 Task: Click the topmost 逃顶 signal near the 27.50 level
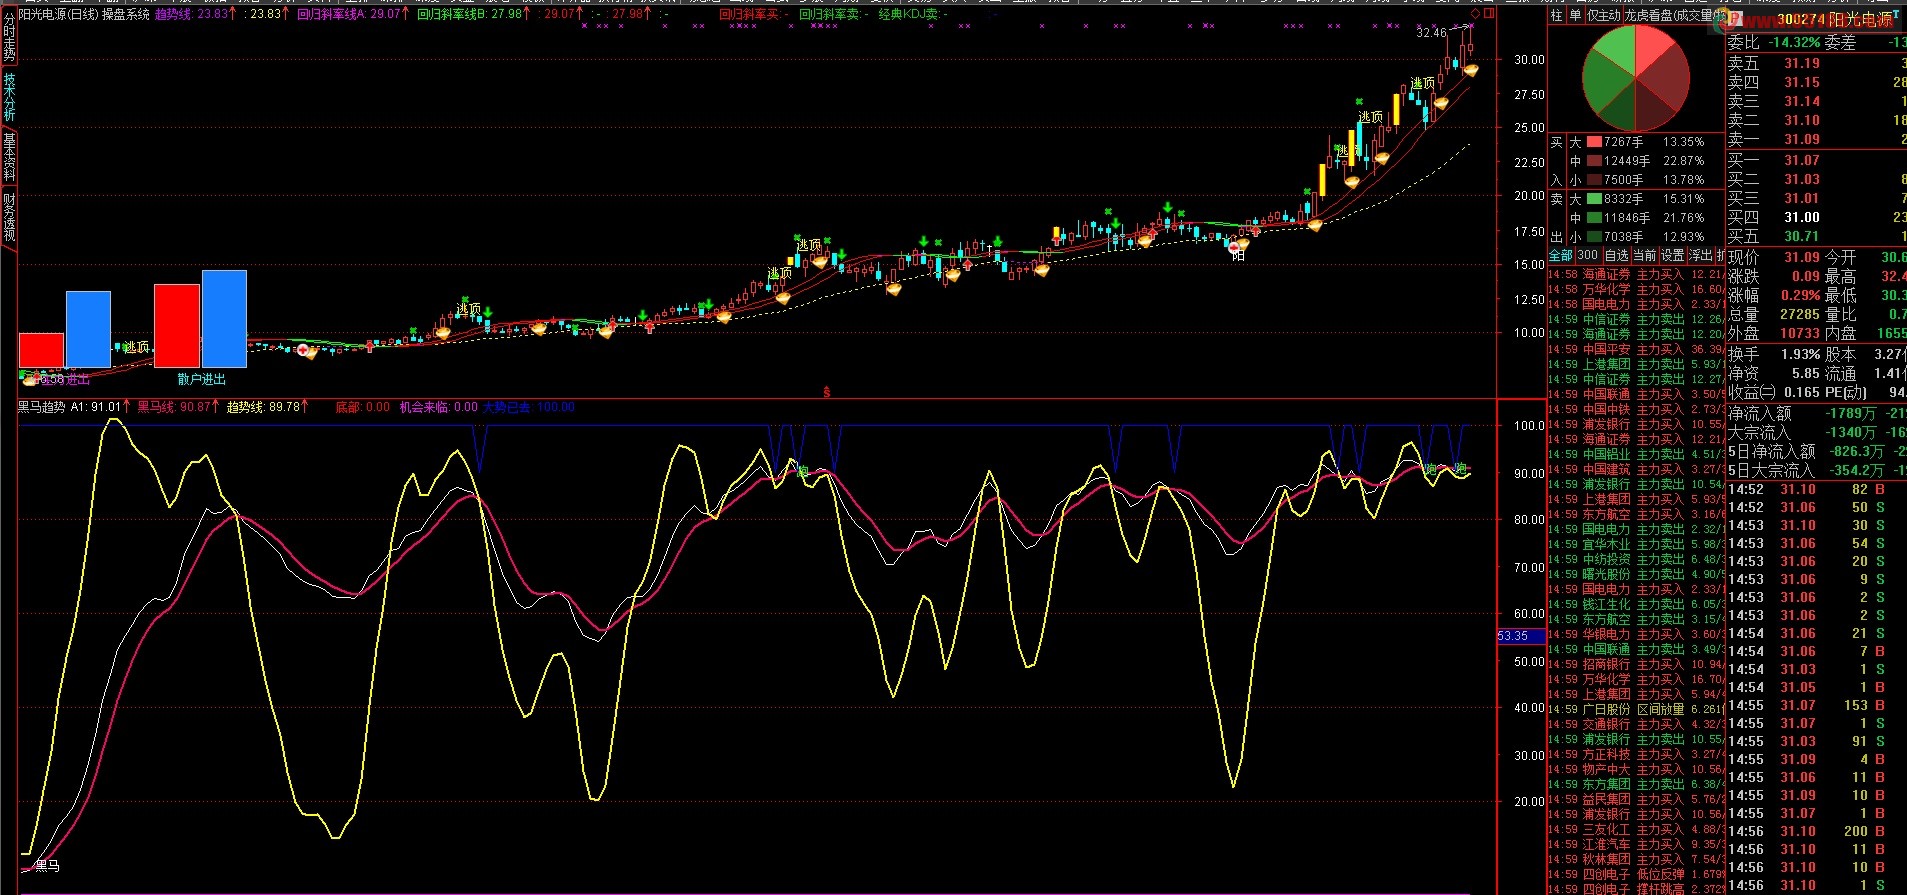pos(1422,83)
